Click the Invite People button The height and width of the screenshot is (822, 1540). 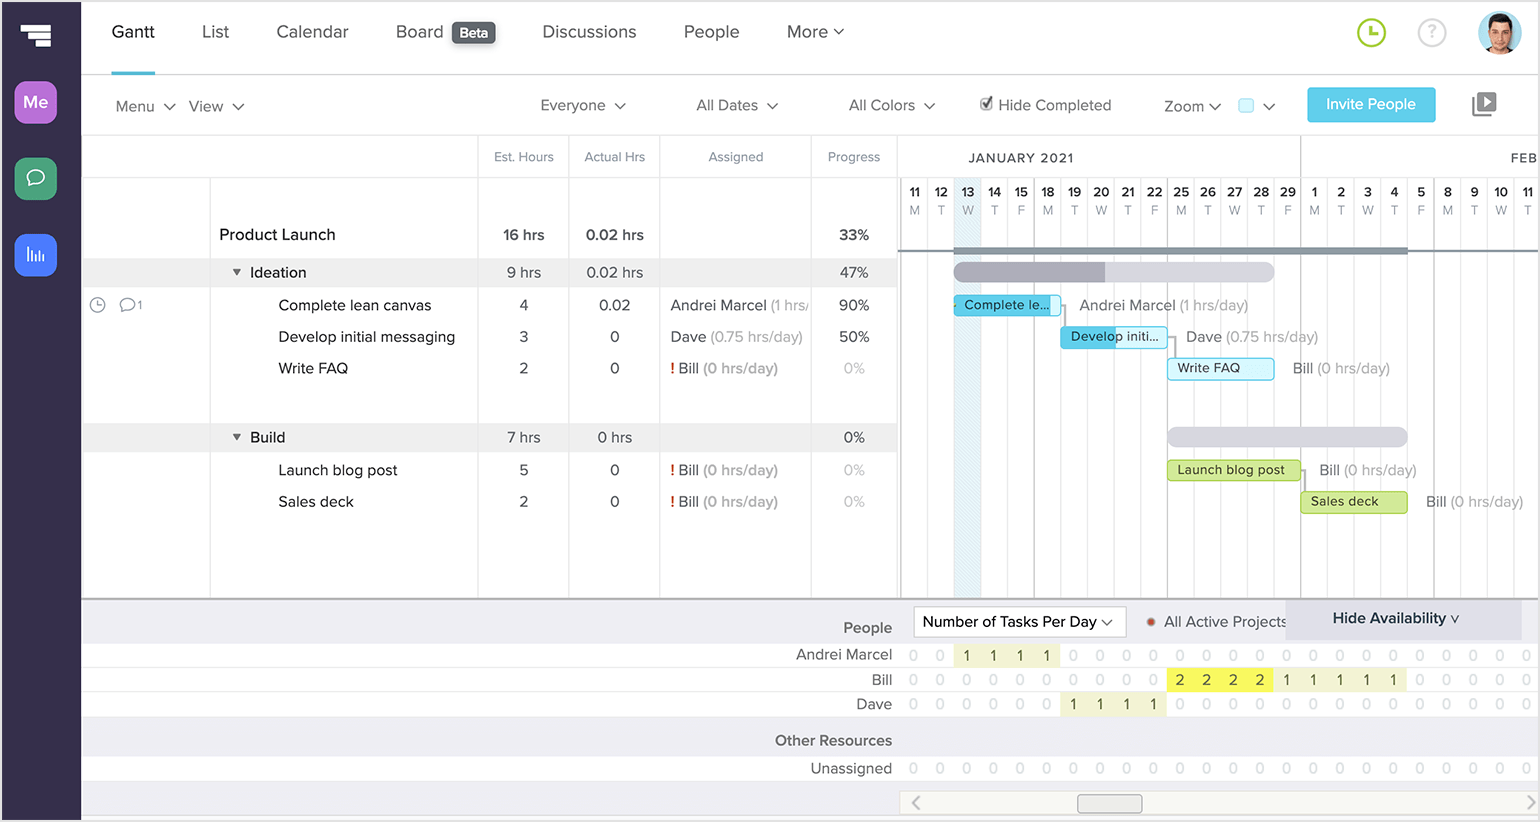point(1371,104)
